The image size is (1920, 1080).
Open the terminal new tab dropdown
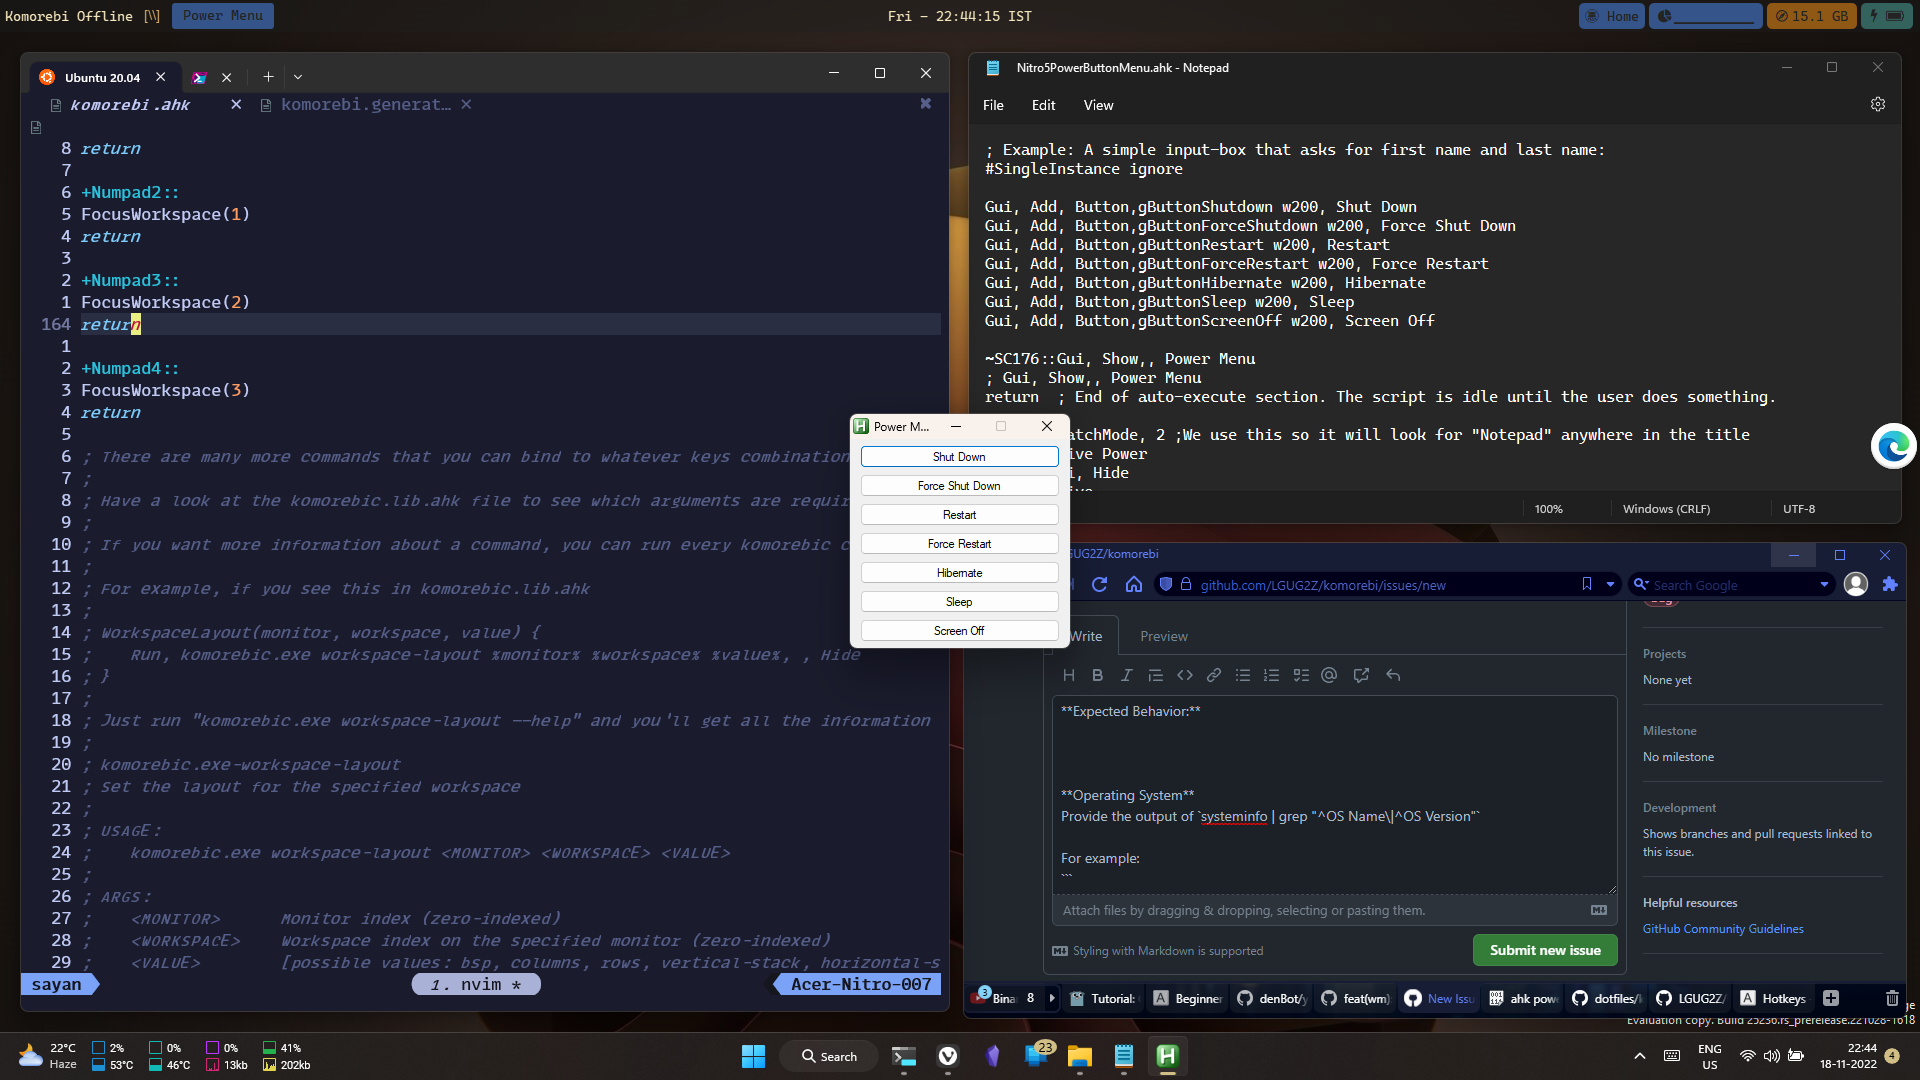click(298, 77)
